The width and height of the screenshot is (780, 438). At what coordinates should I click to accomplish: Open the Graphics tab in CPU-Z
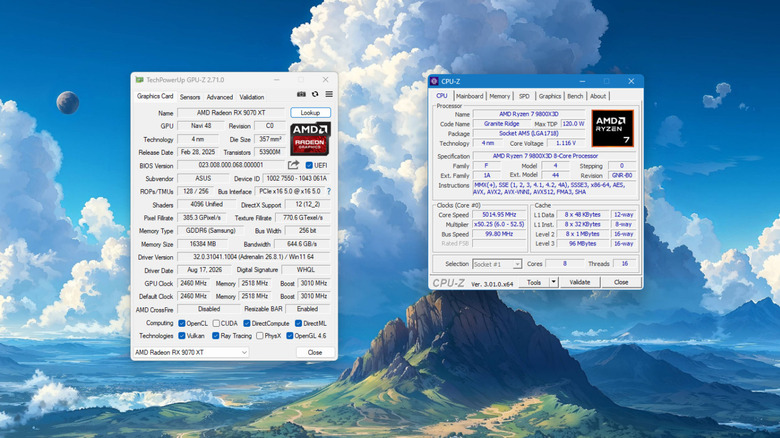point(550,96)
